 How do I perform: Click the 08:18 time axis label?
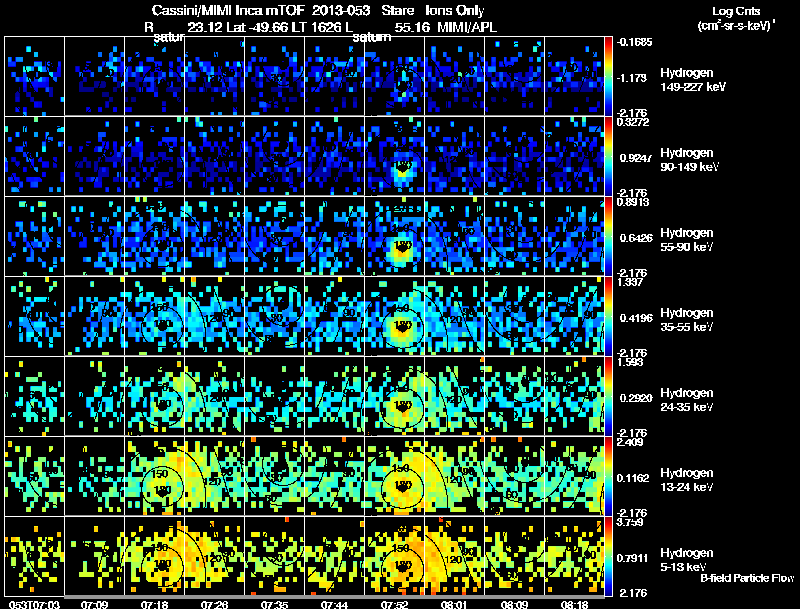[574, 604]
